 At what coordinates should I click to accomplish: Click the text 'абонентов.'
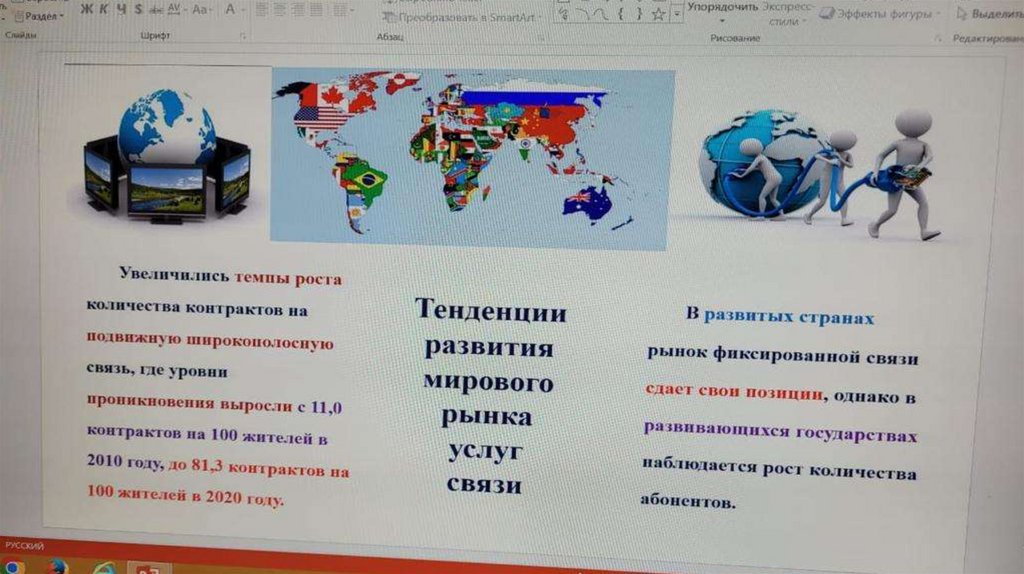click(x=688, y=501)
